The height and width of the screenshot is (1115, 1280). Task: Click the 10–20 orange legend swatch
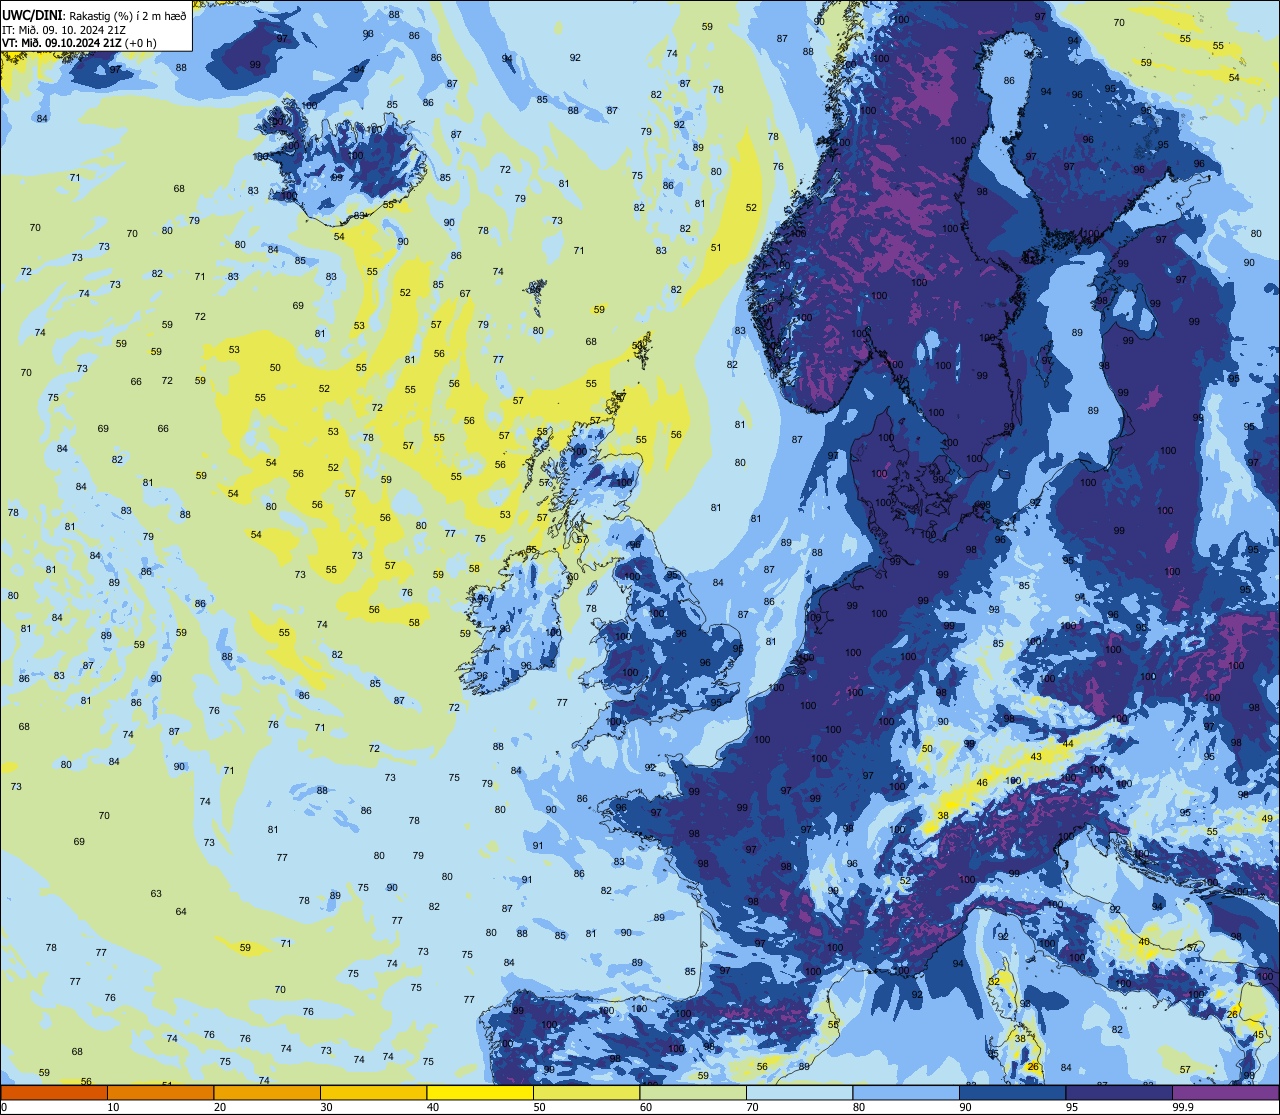coord(160,1092)
